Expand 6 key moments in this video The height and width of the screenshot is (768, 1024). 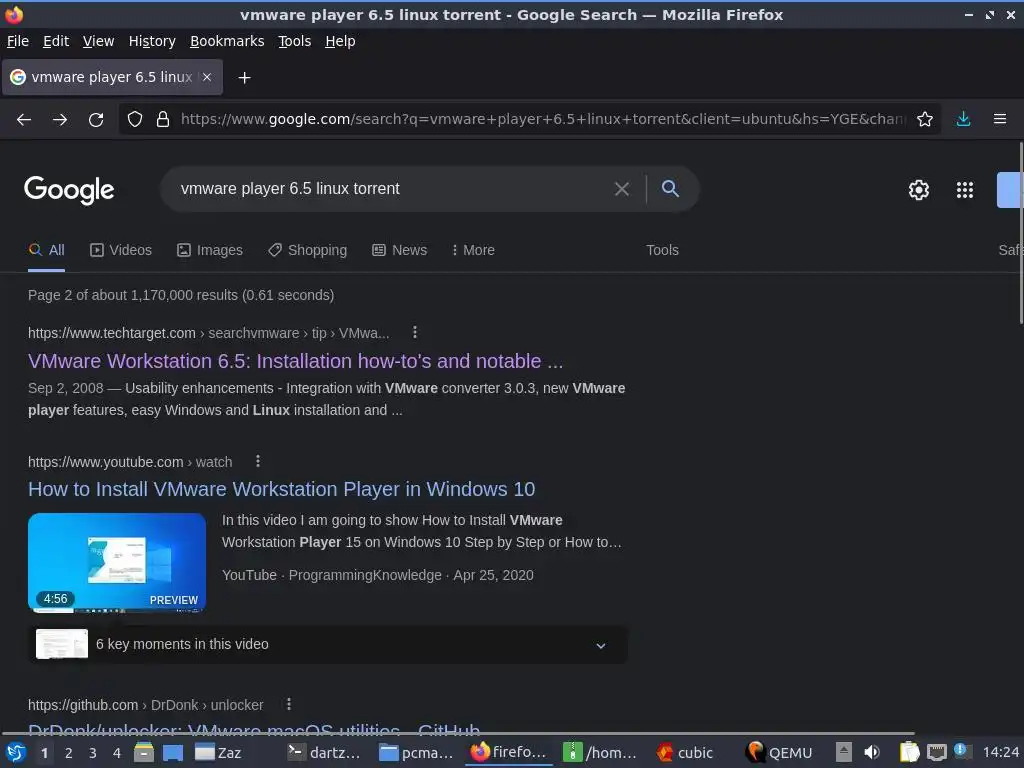328,645
